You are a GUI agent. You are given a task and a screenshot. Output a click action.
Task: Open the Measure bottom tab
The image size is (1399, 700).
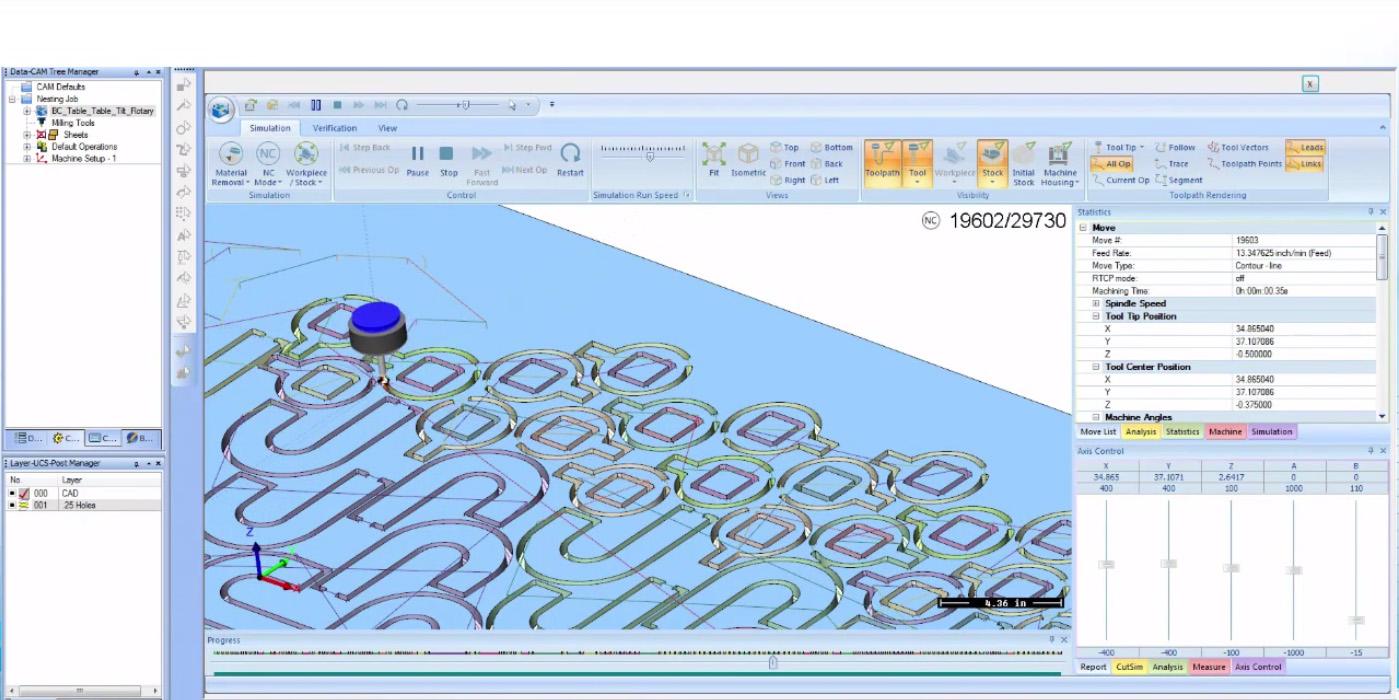(x=1208, y=667)
